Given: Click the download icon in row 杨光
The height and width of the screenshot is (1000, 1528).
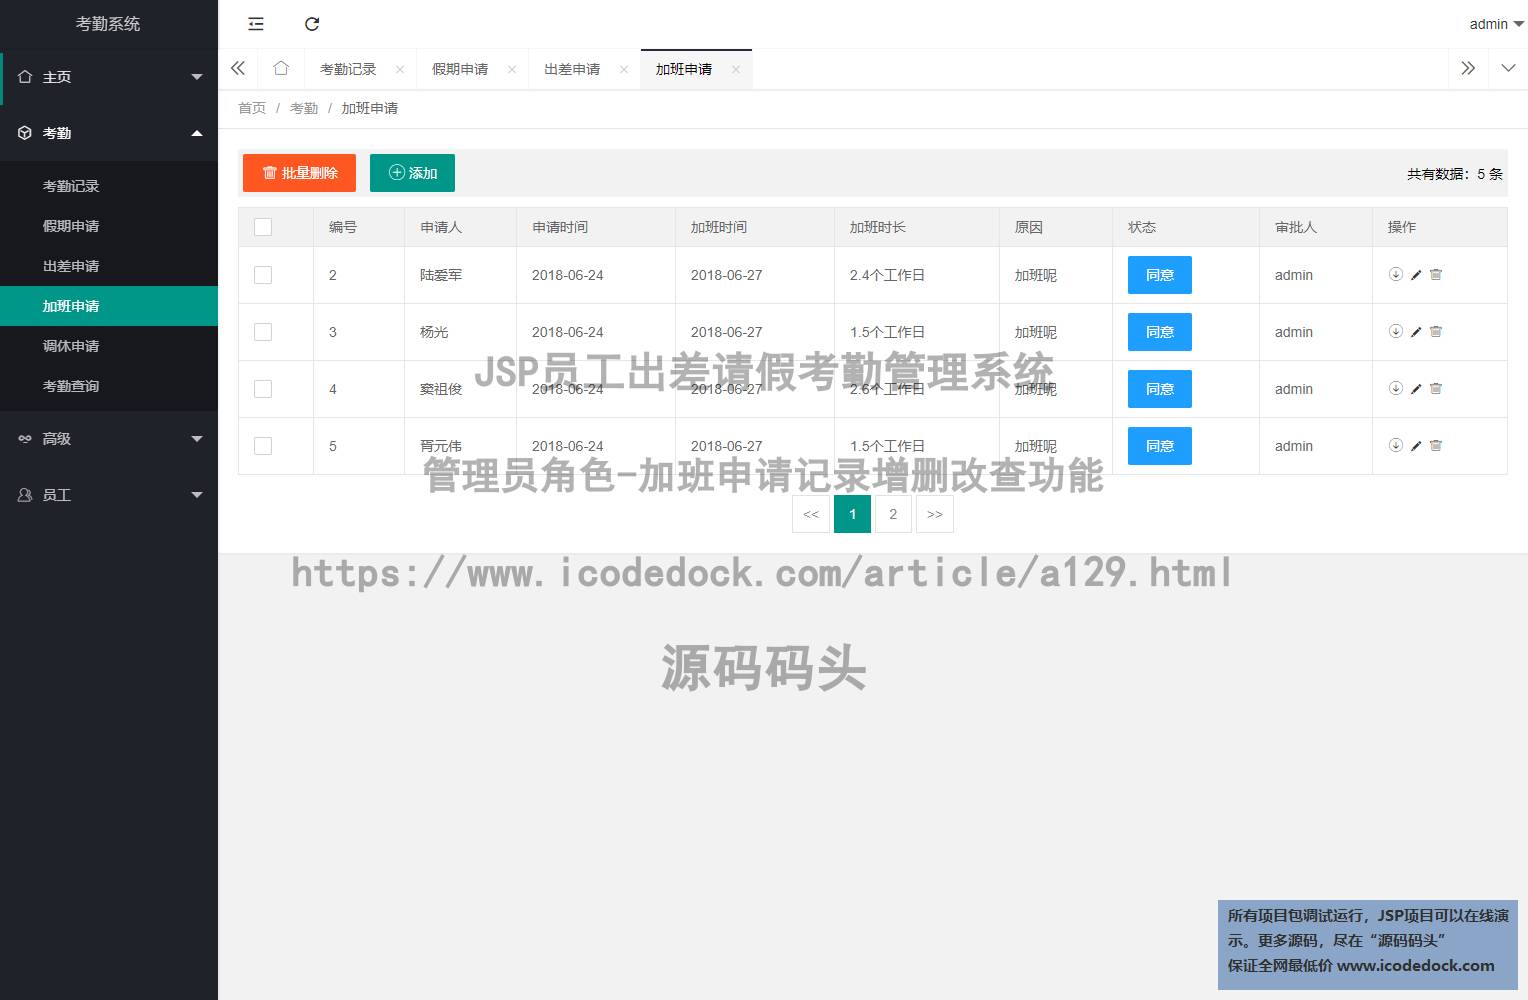Looking at the screenshot, I should pos(1396,331).
